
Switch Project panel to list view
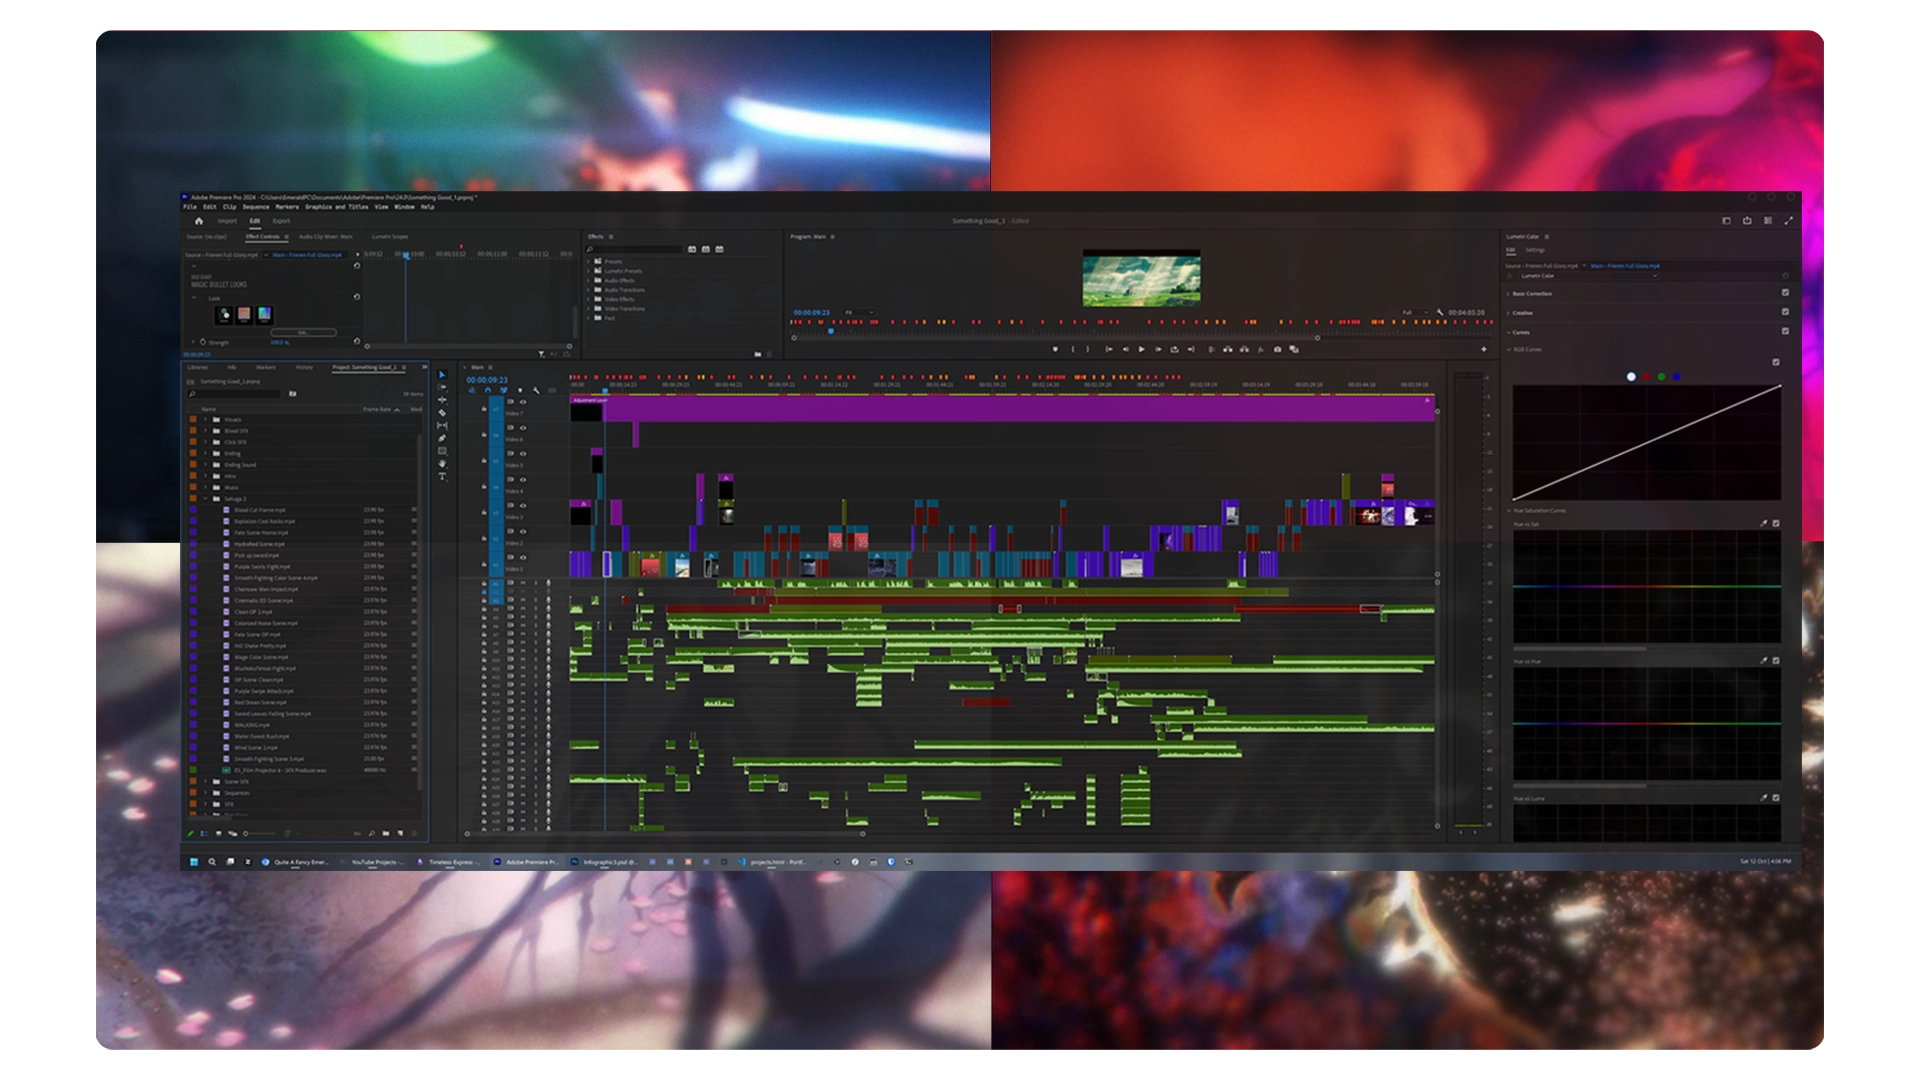tap(204, 833)
